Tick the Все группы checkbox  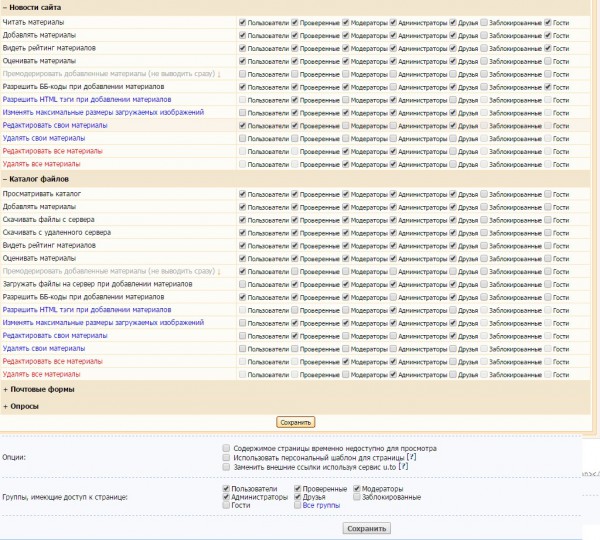tap(297, 505)
